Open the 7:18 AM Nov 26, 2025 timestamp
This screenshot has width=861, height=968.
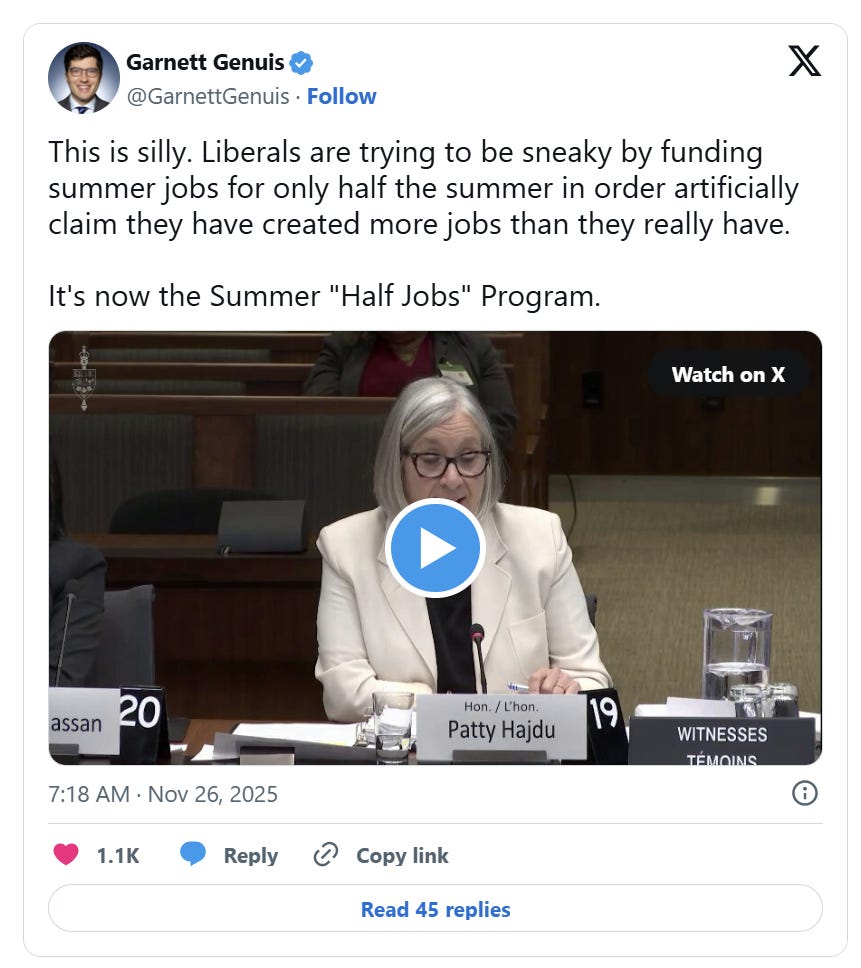click(x=163, y=794)
